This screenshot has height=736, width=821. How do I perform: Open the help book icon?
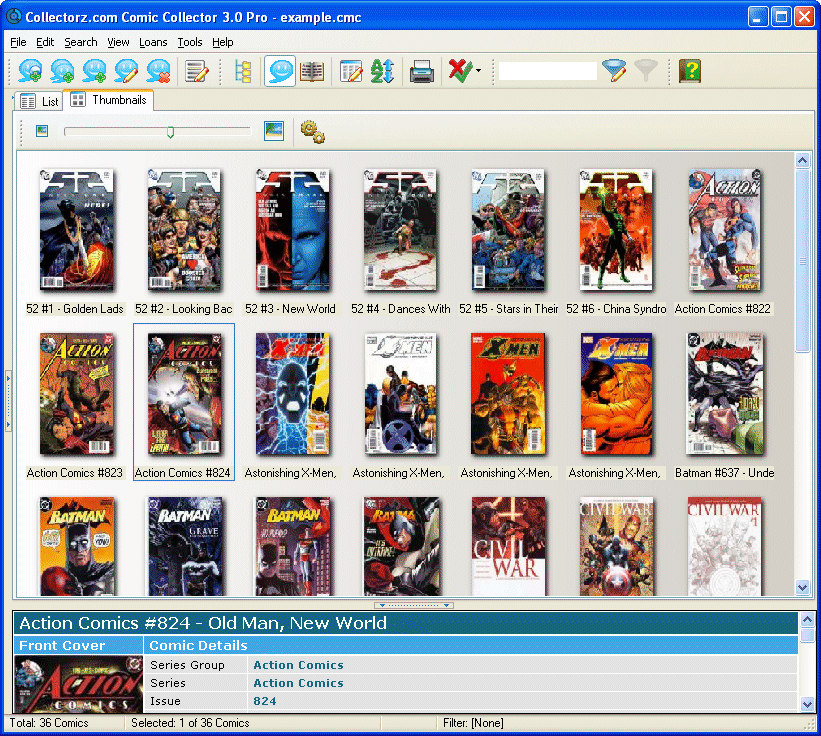690,71
